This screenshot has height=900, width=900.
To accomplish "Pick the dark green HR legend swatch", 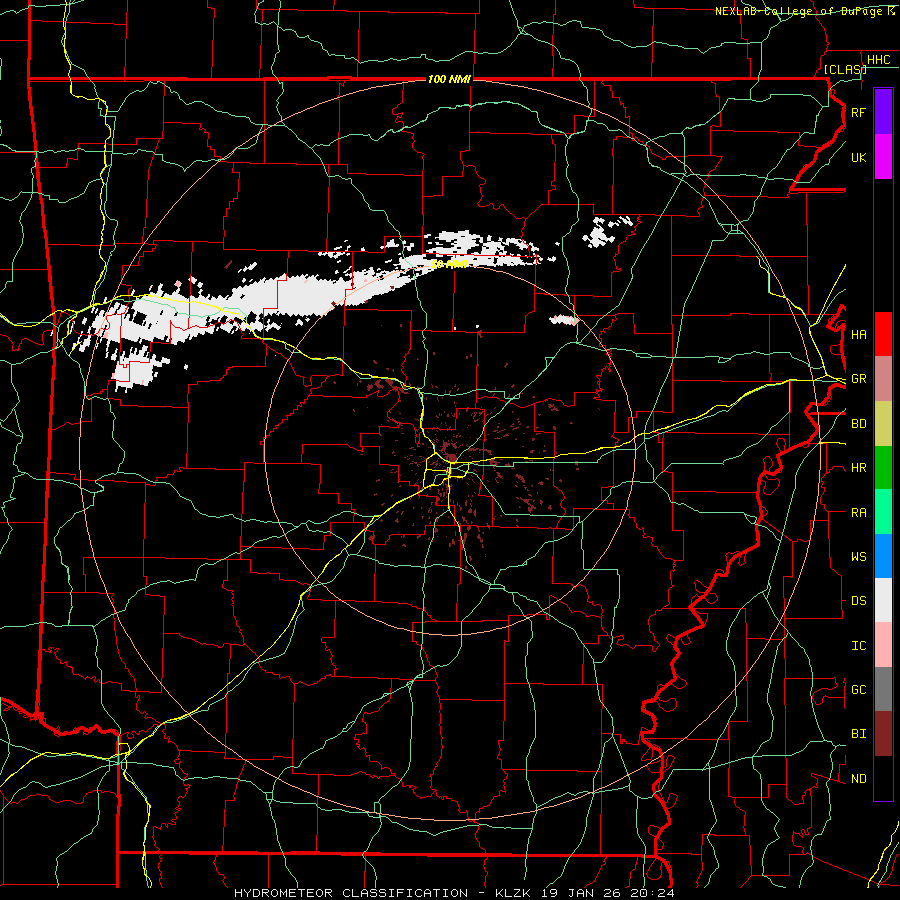I will (883, 468).
